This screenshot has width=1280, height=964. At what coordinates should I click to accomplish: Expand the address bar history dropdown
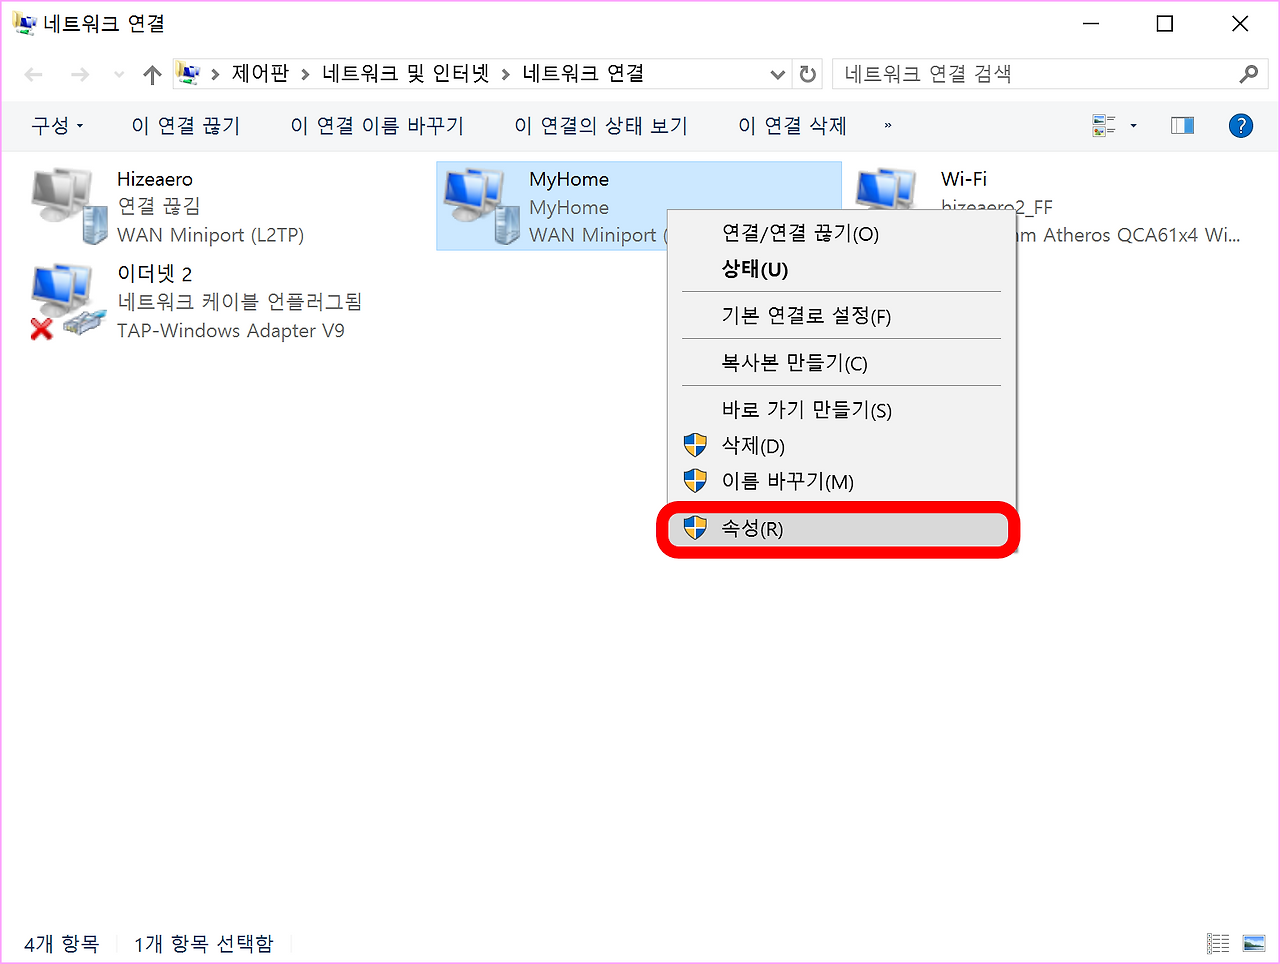tap(777, 74)
